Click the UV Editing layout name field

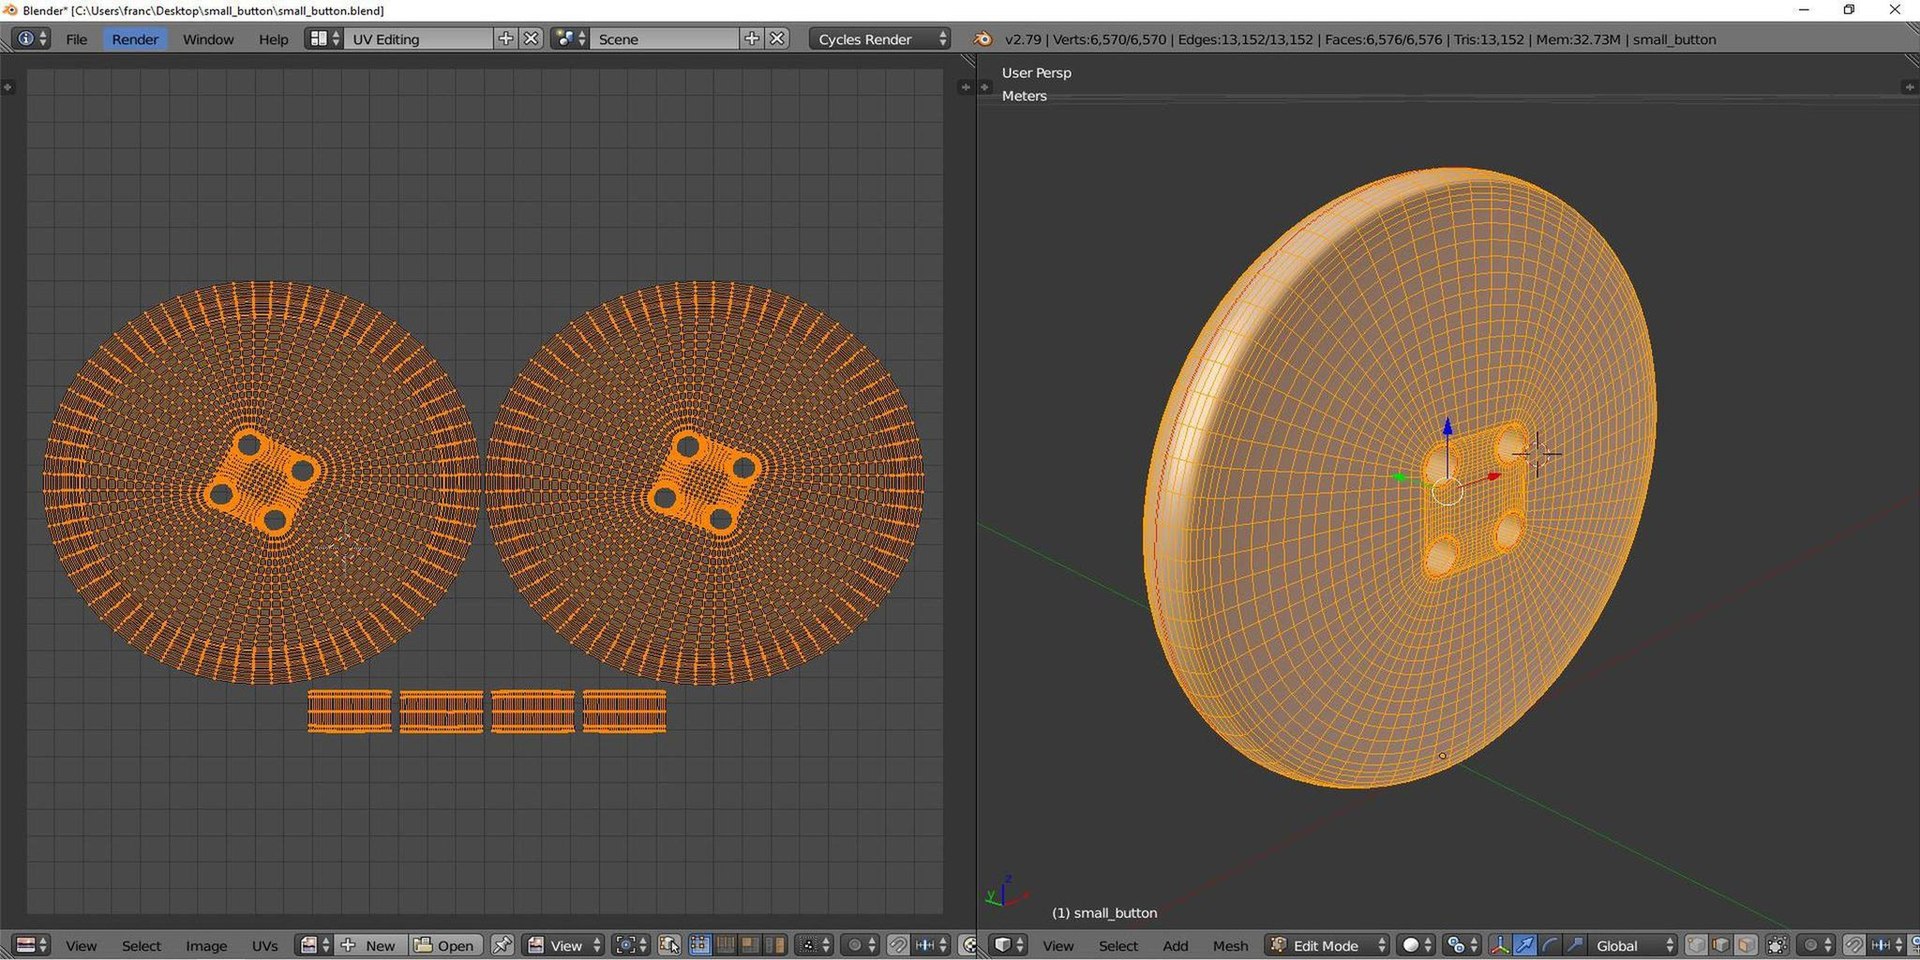tap(418, 39)
